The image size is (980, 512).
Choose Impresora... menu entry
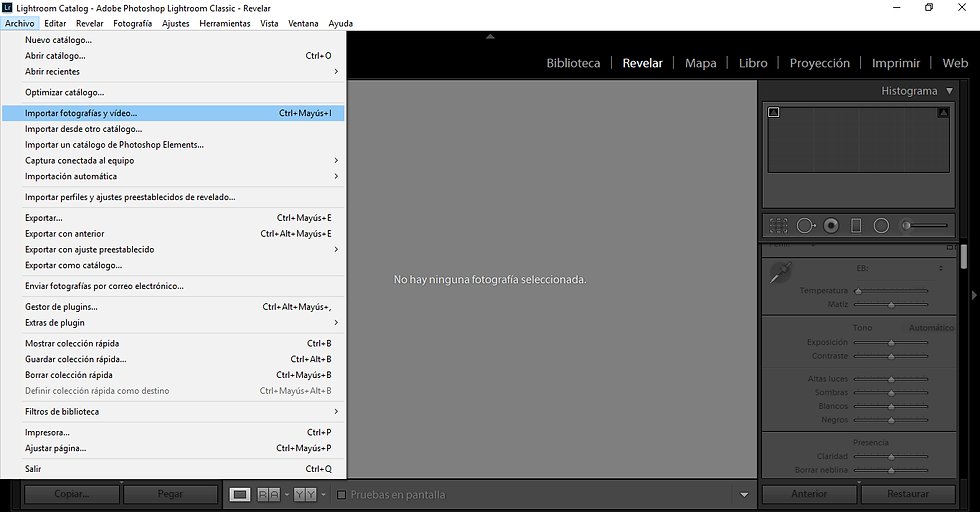(173, 432)
